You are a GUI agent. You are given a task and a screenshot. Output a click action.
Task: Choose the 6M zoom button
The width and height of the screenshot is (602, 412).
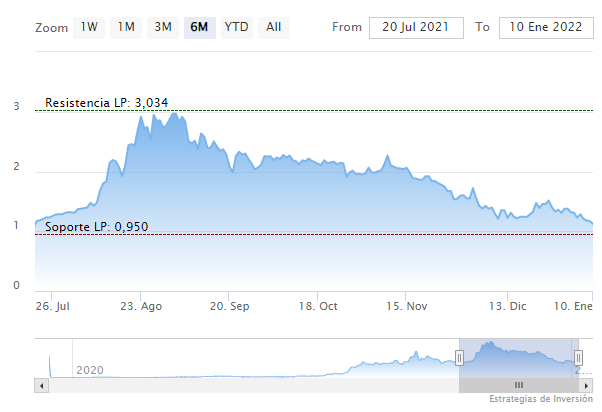click(199, 27)
